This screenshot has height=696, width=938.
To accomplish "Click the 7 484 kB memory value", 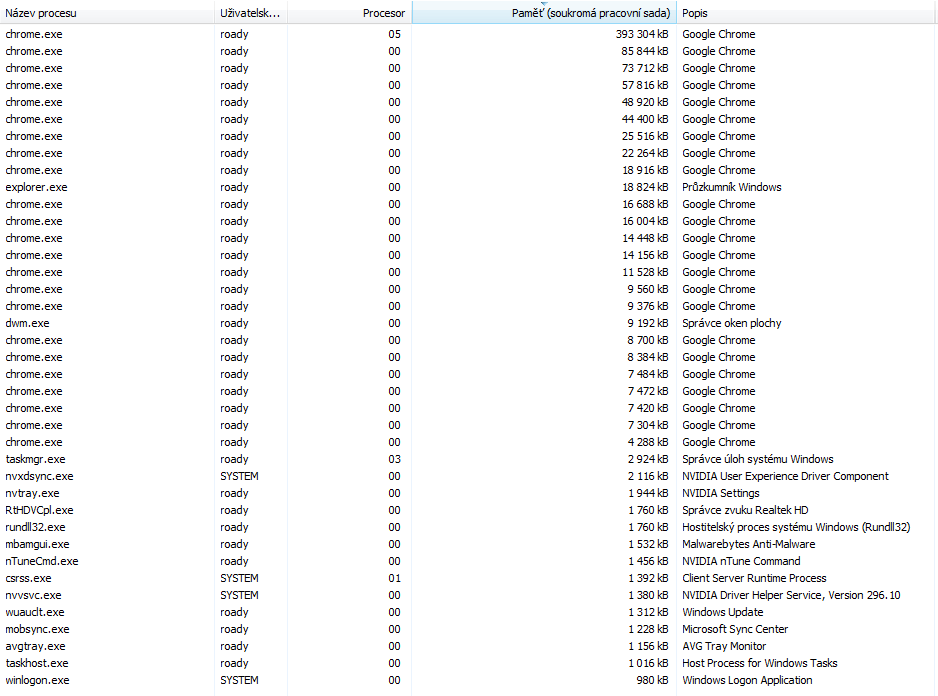I will (647, 374).
